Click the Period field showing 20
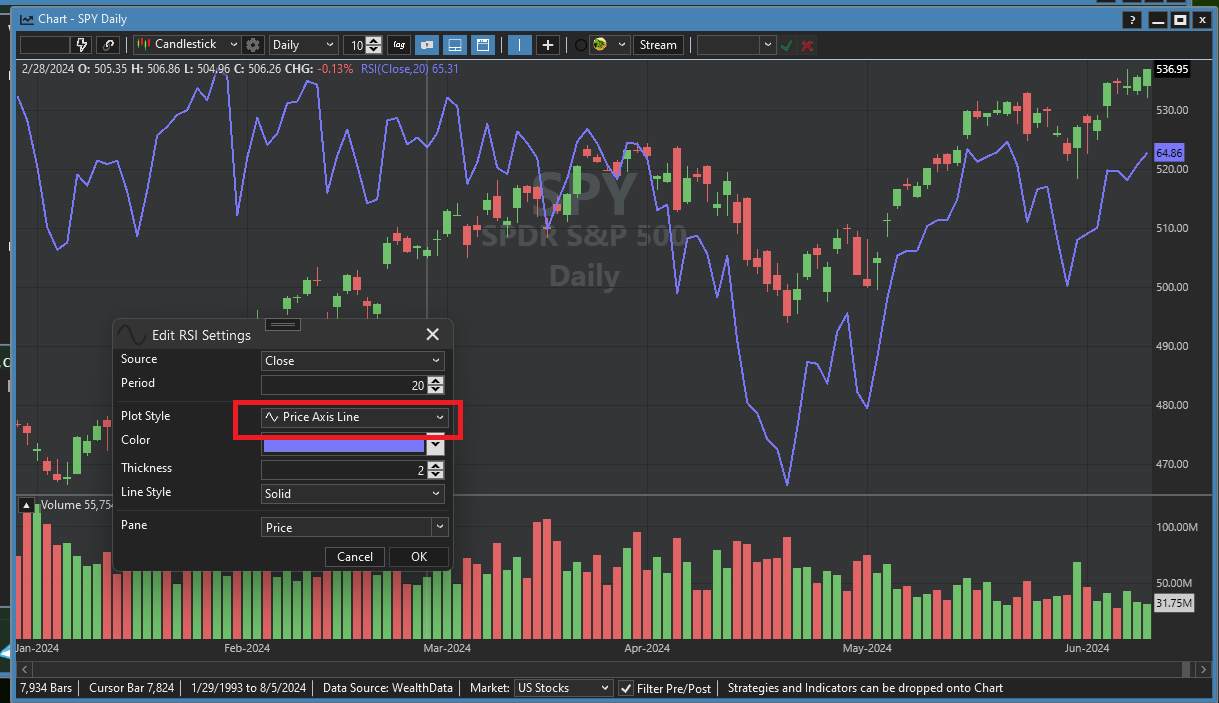The image size is (1219, 703). pos(343,385)
